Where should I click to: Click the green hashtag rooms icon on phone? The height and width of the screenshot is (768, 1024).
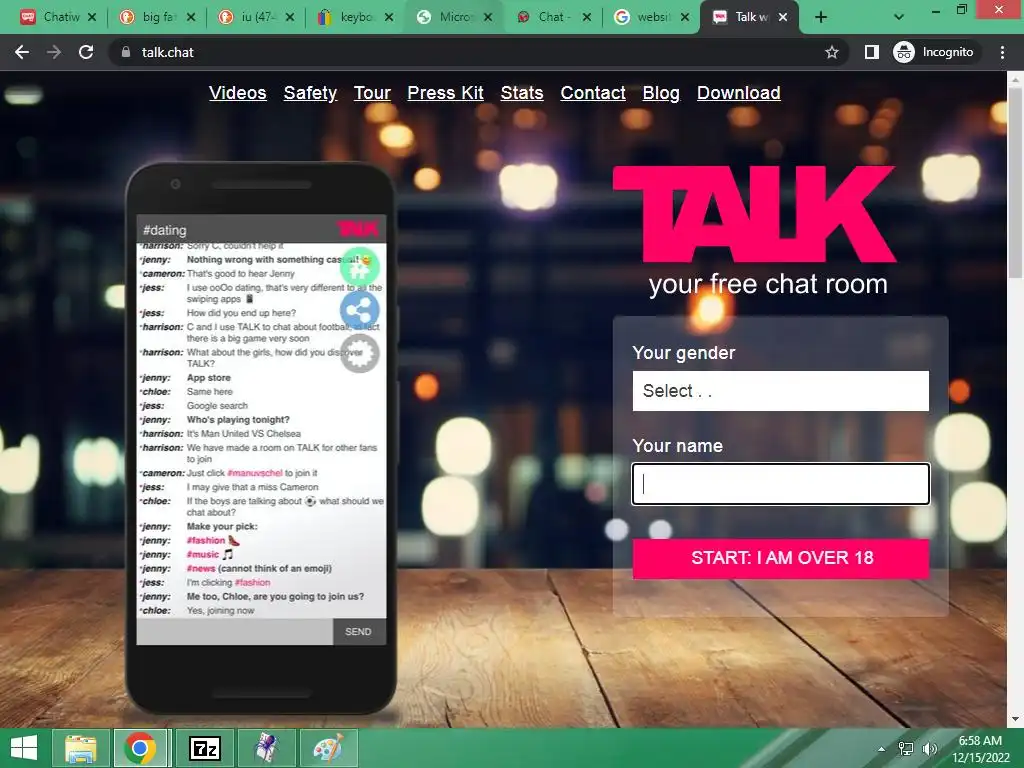[x=360, y=266]
